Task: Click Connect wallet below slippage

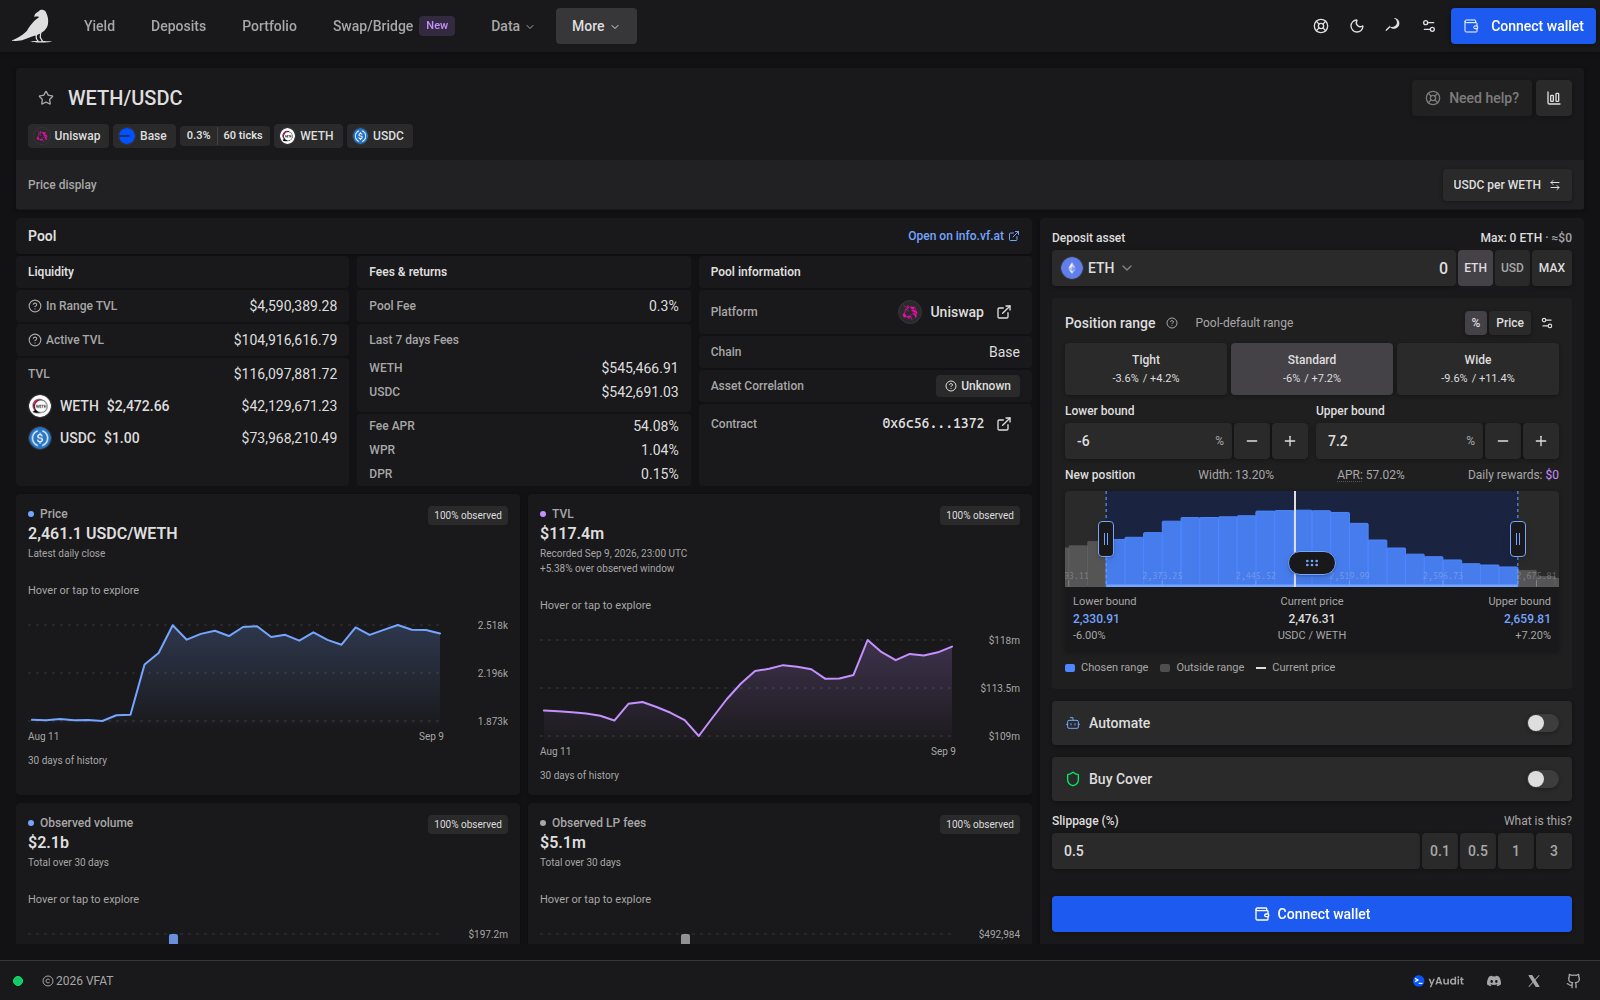Action: pyautogui.click(x=1312, y=914)
